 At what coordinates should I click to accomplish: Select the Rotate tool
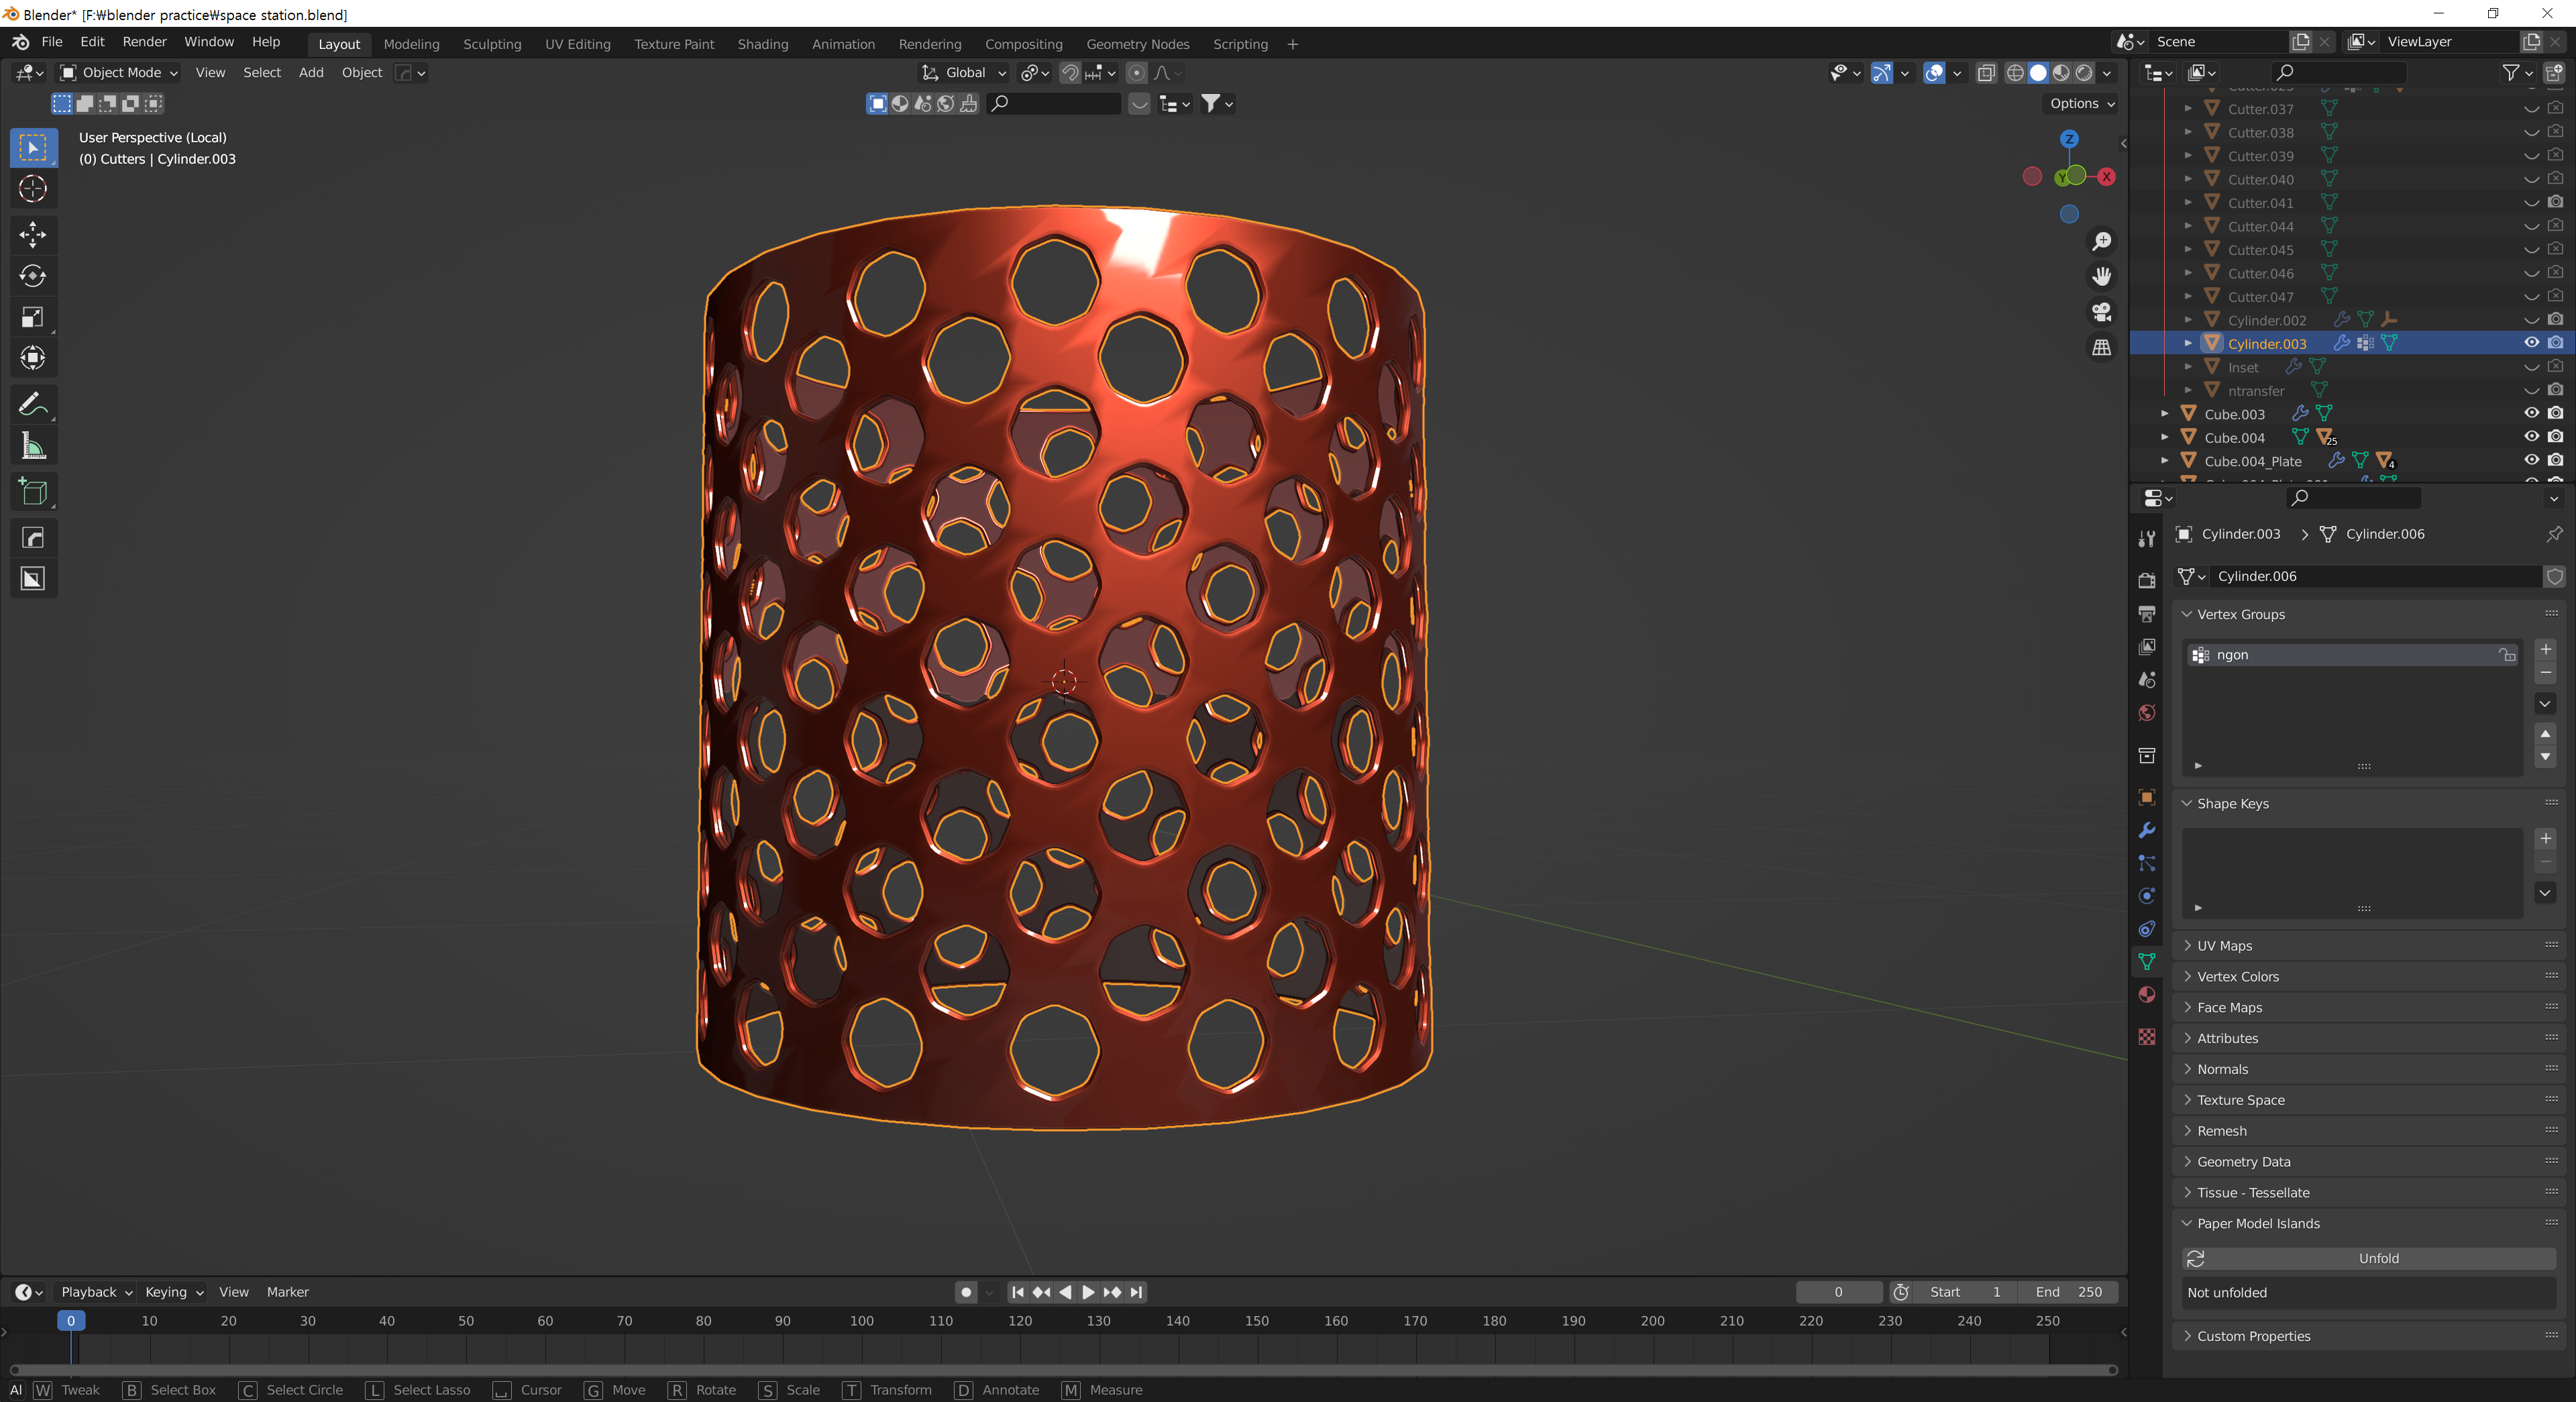(x=33, y=276)
